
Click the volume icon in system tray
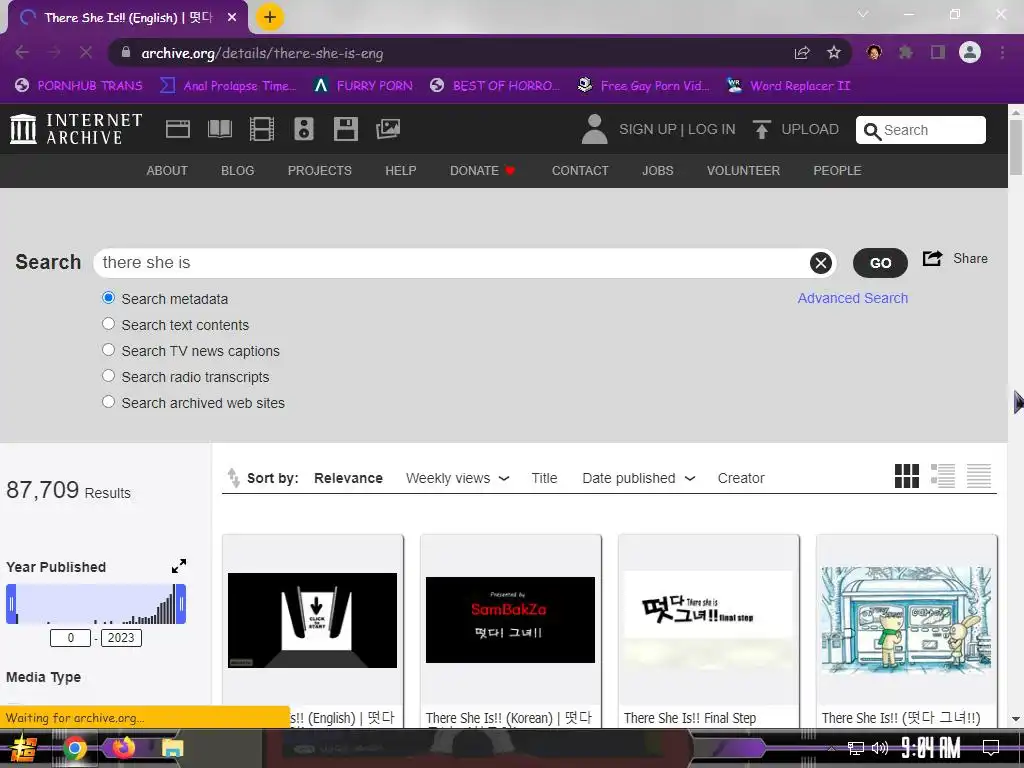[880, 748]
